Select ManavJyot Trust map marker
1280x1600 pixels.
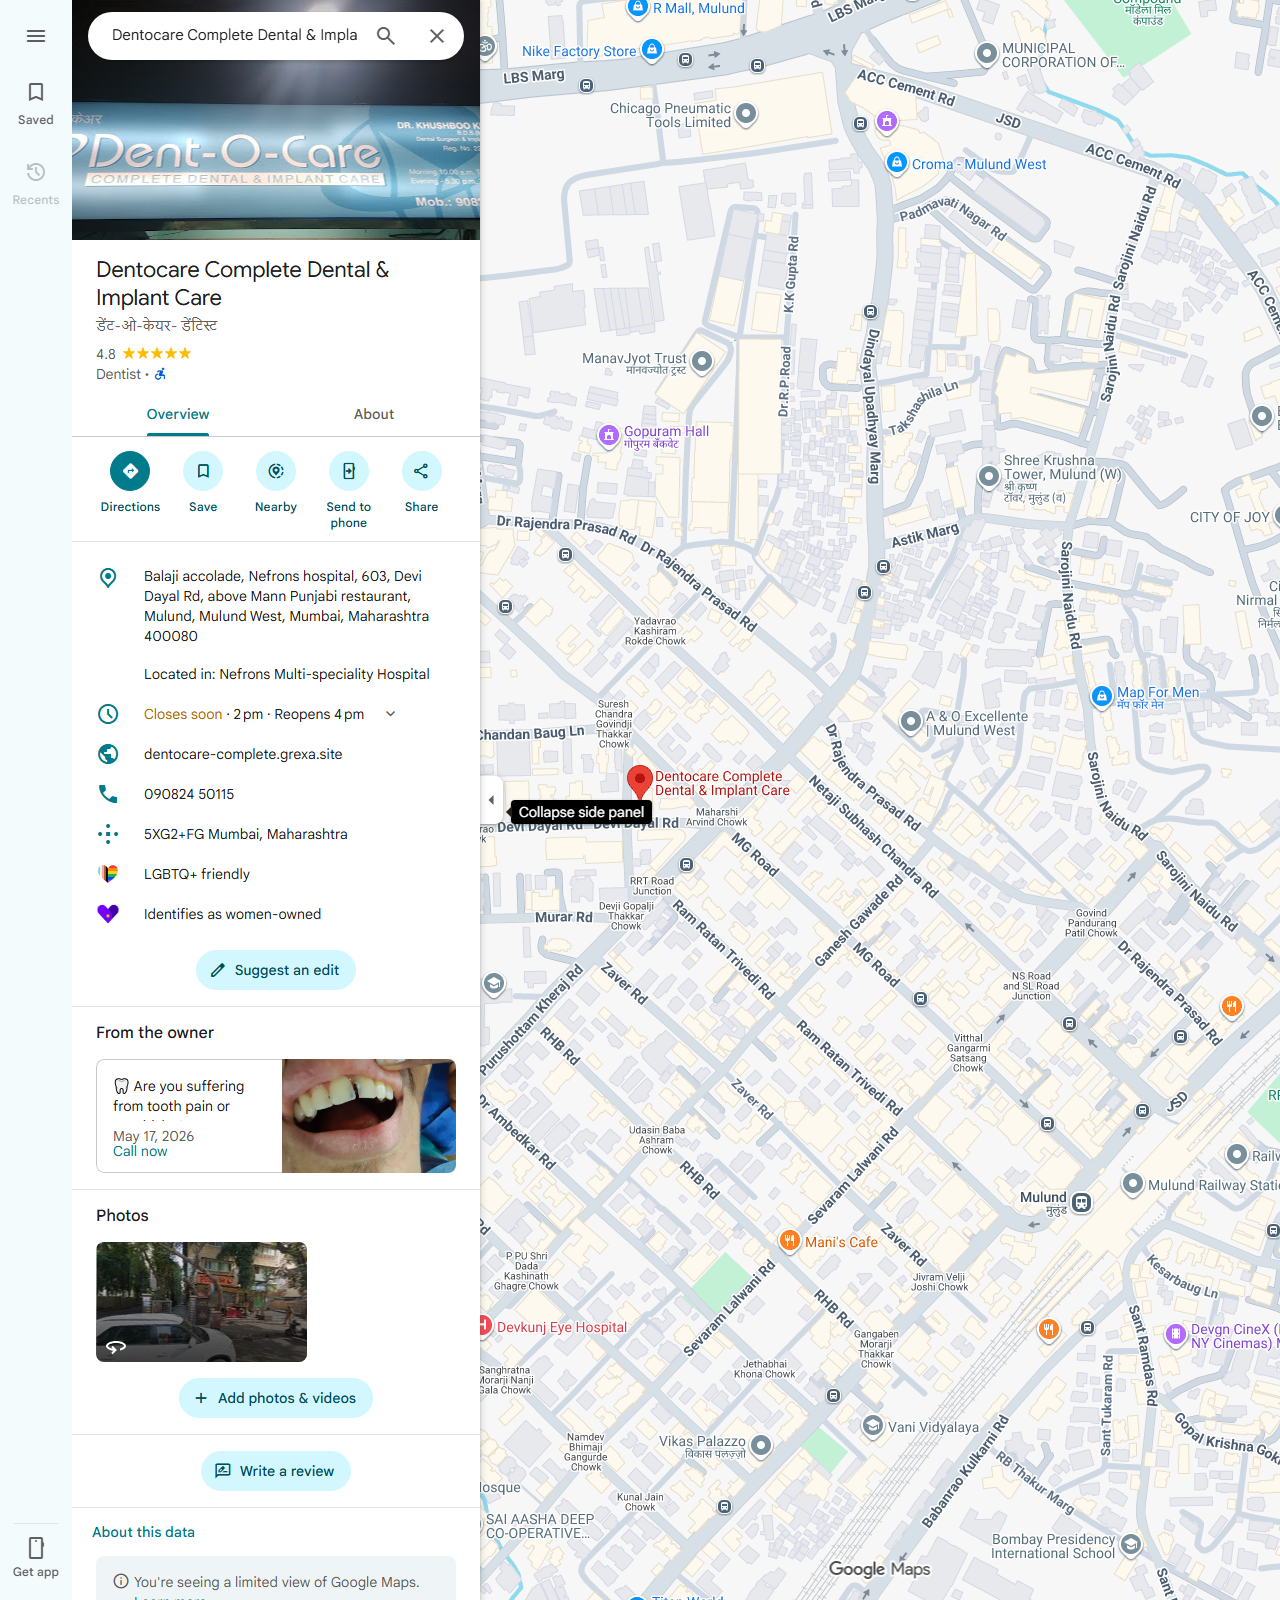coord(702,361)
